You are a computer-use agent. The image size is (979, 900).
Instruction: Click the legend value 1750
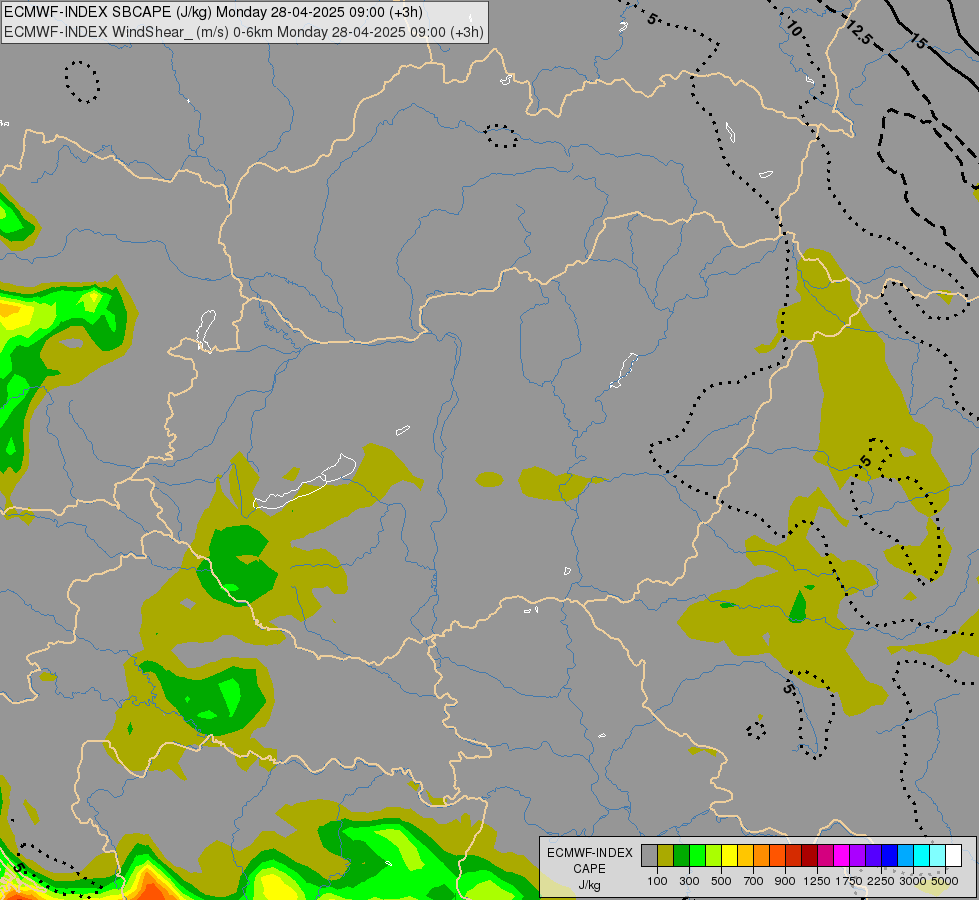pos(849,881)
